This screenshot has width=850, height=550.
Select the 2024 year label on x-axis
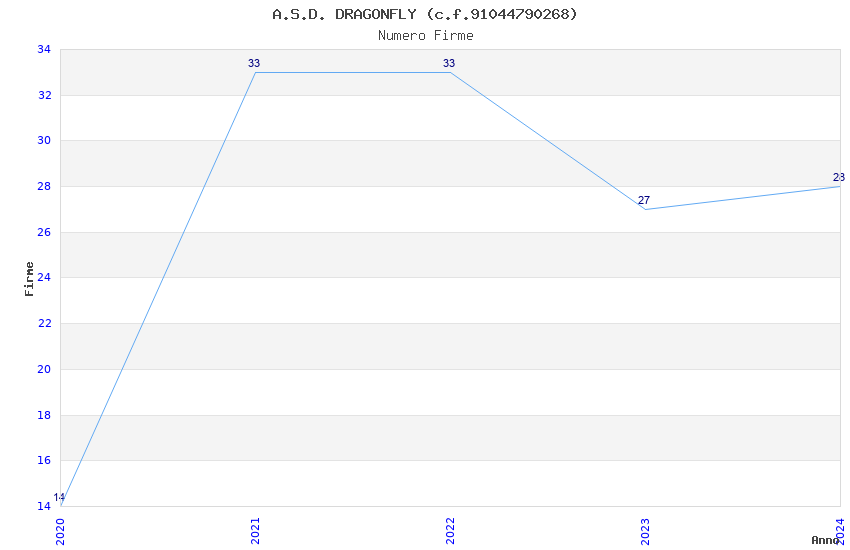840,531
